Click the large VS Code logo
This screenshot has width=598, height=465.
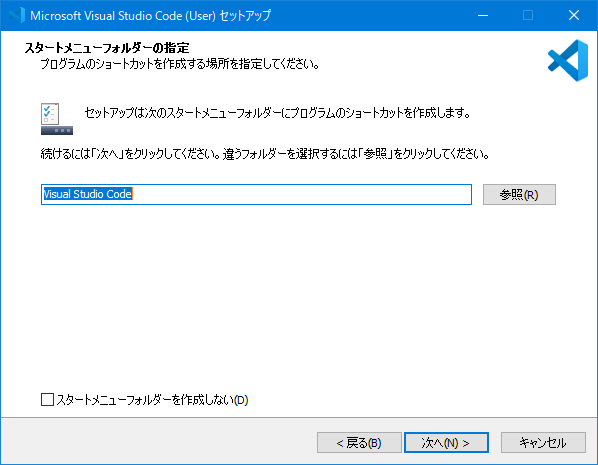click(x=568, y=60)
